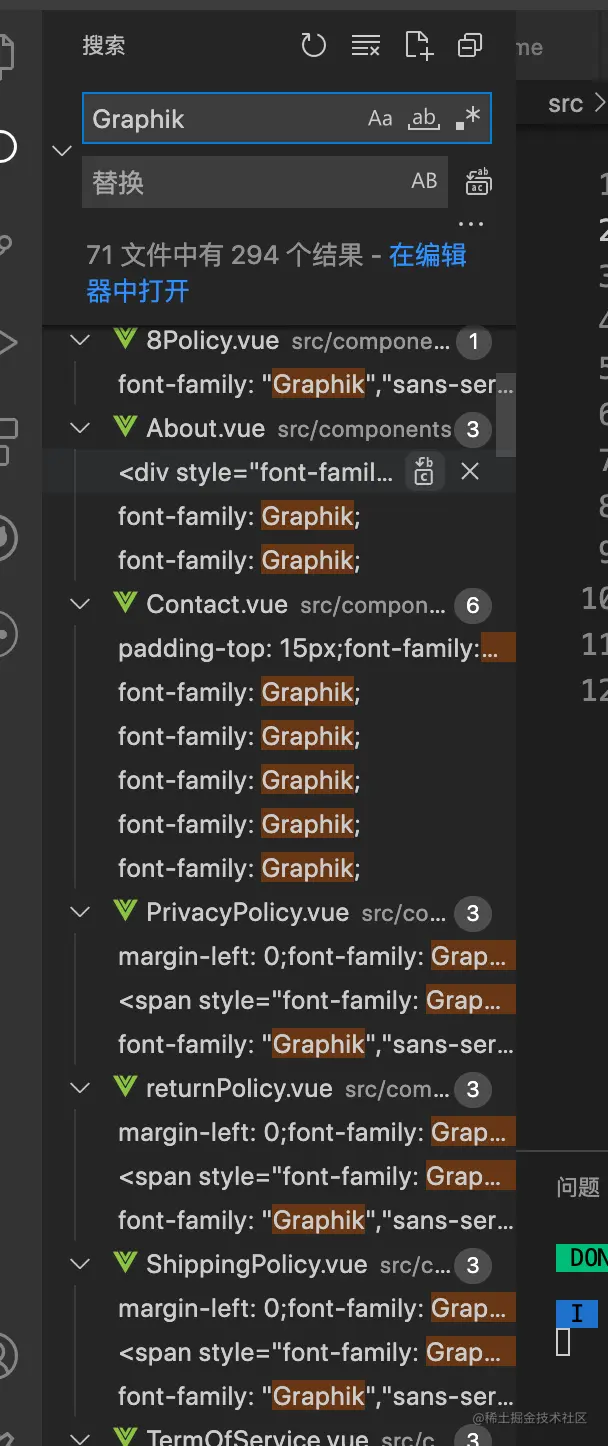Screen dimensions: 608x1446
Task: Select the 问题 panel tab
Action: (x=577, y=1187)
